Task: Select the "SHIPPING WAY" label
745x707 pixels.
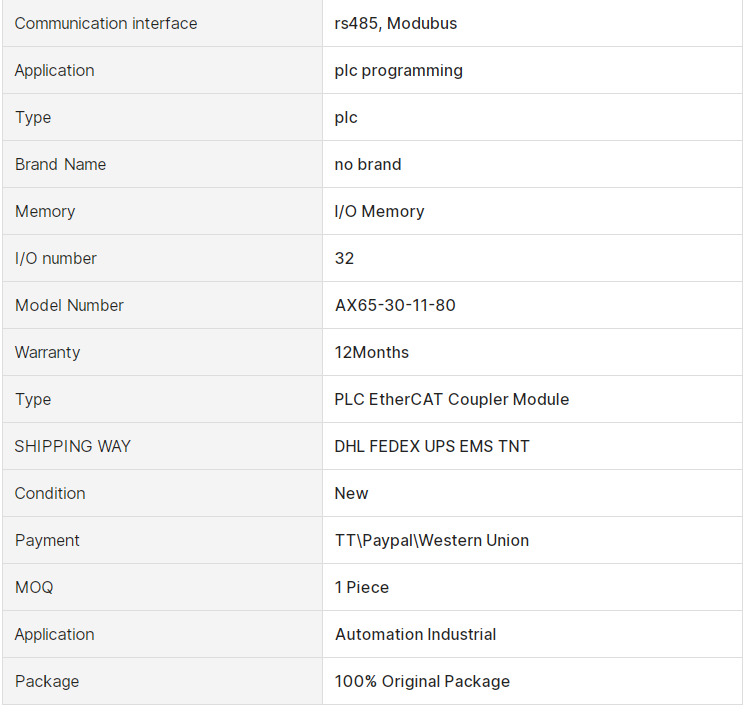Action: (73, 446)
